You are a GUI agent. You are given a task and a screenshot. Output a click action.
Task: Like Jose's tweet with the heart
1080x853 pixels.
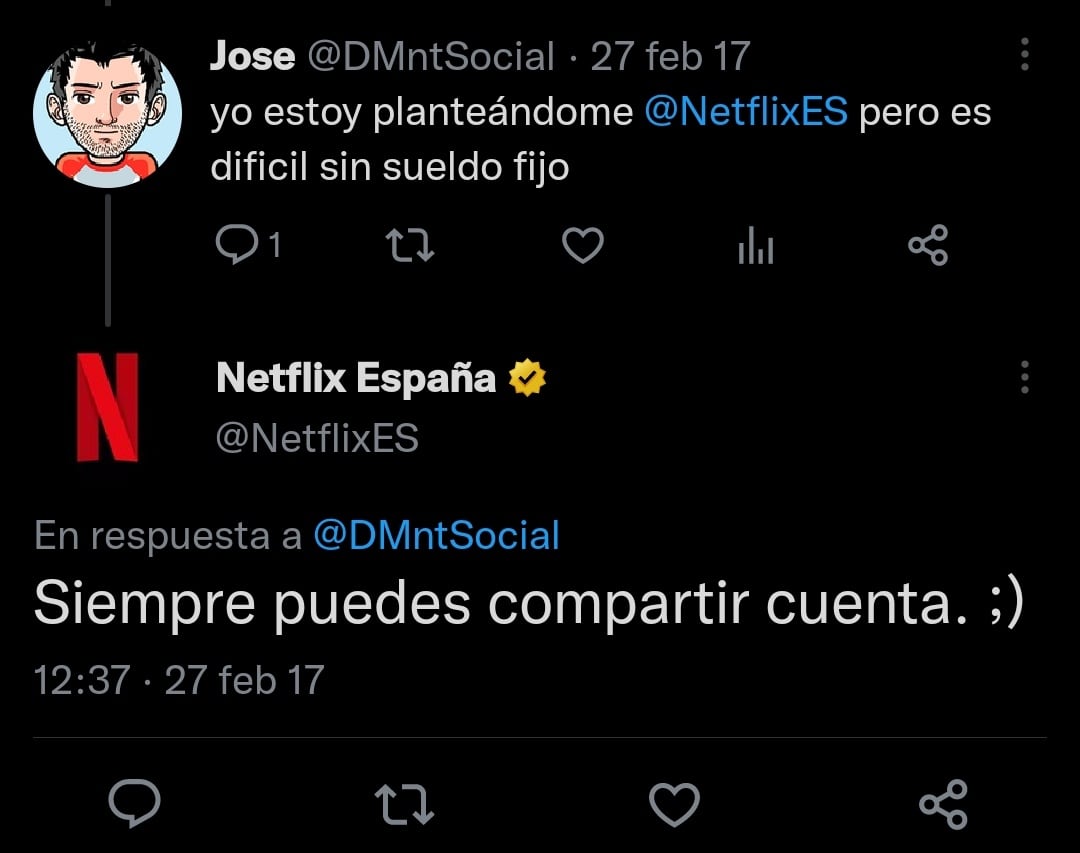point(582,246)
